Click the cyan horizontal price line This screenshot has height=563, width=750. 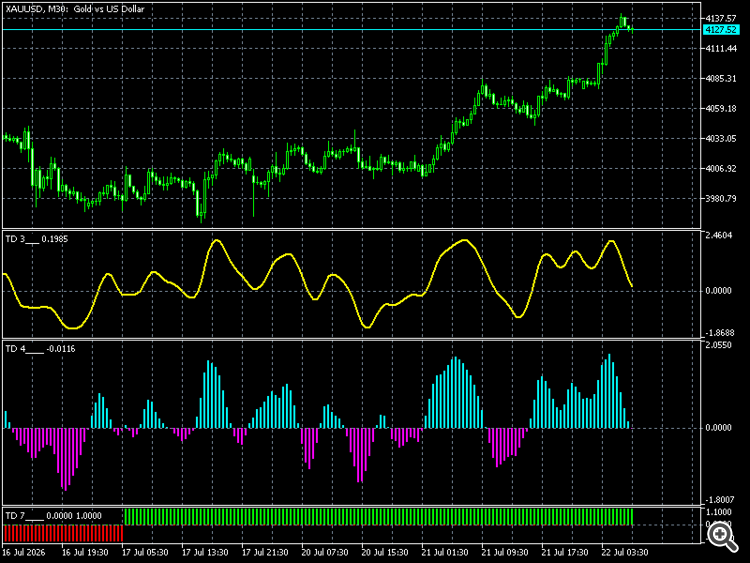point(352,30)
